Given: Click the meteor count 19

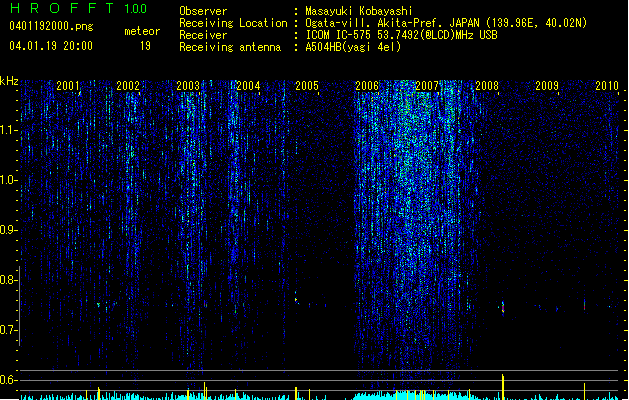Looking at the screenshot, I should pyautogui.click(x=145, y=46).
